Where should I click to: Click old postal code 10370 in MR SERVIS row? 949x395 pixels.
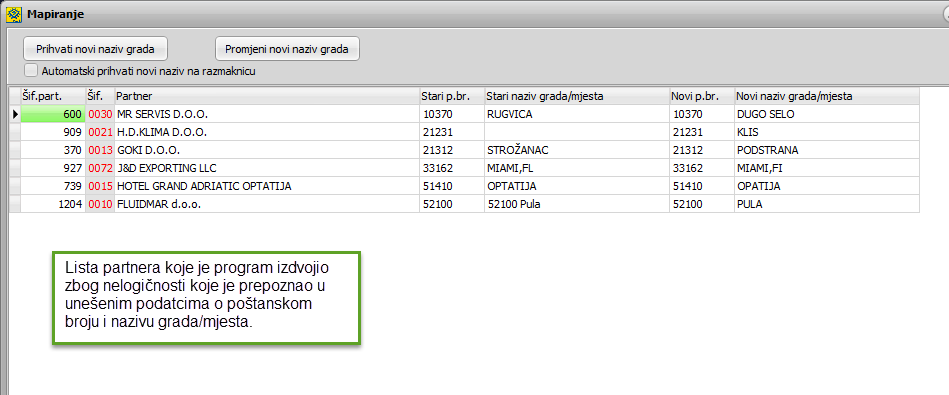click(x=452, y=114)
